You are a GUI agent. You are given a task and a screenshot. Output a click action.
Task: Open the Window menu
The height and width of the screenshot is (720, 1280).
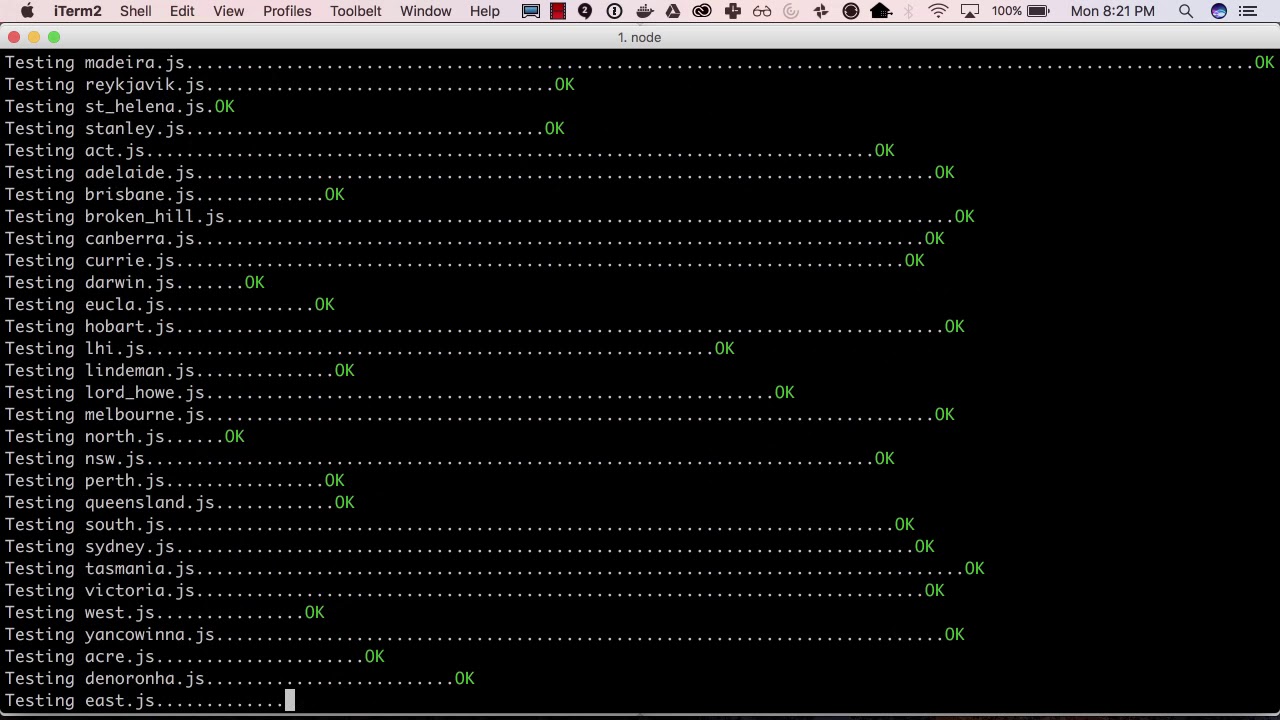[426, 11]
